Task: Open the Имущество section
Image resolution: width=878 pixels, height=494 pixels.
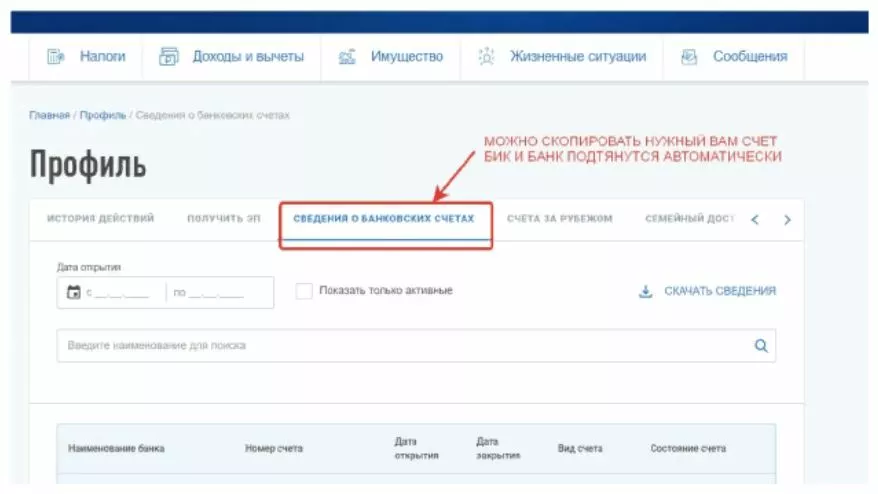Action: tap(407, 57)
